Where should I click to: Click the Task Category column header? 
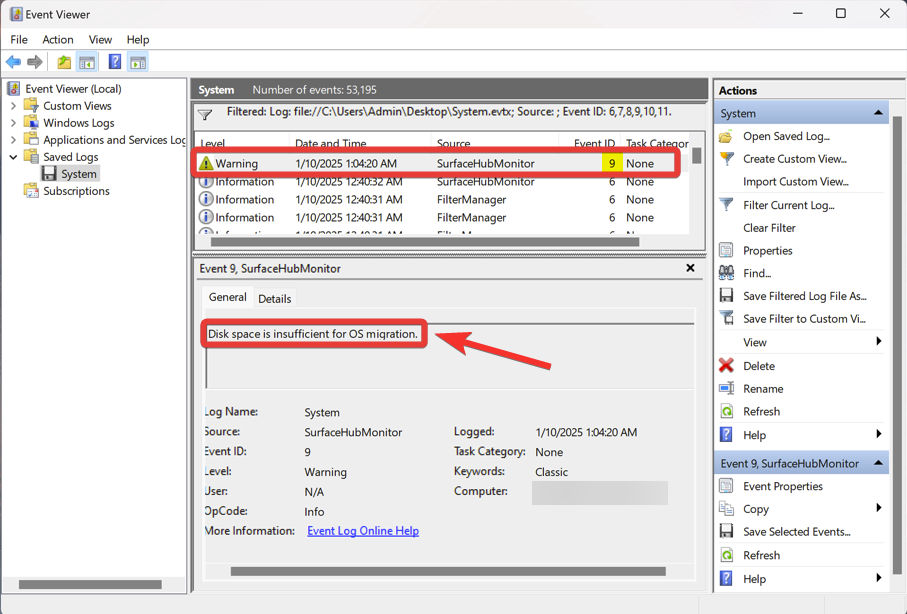click(x=655, y=143)
